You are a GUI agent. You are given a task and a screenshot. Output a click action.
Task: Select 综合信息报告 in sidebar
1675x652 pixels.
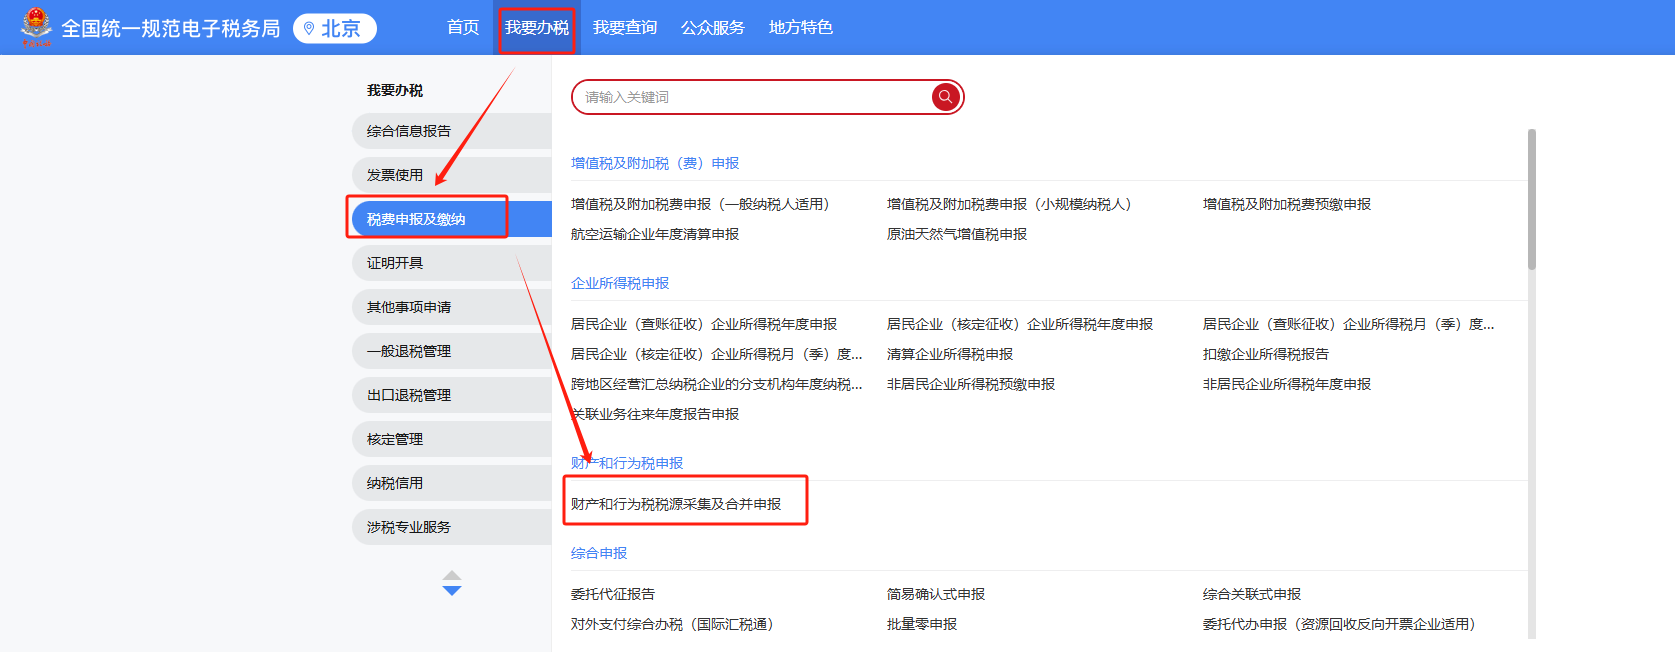[x=452, y=131]
